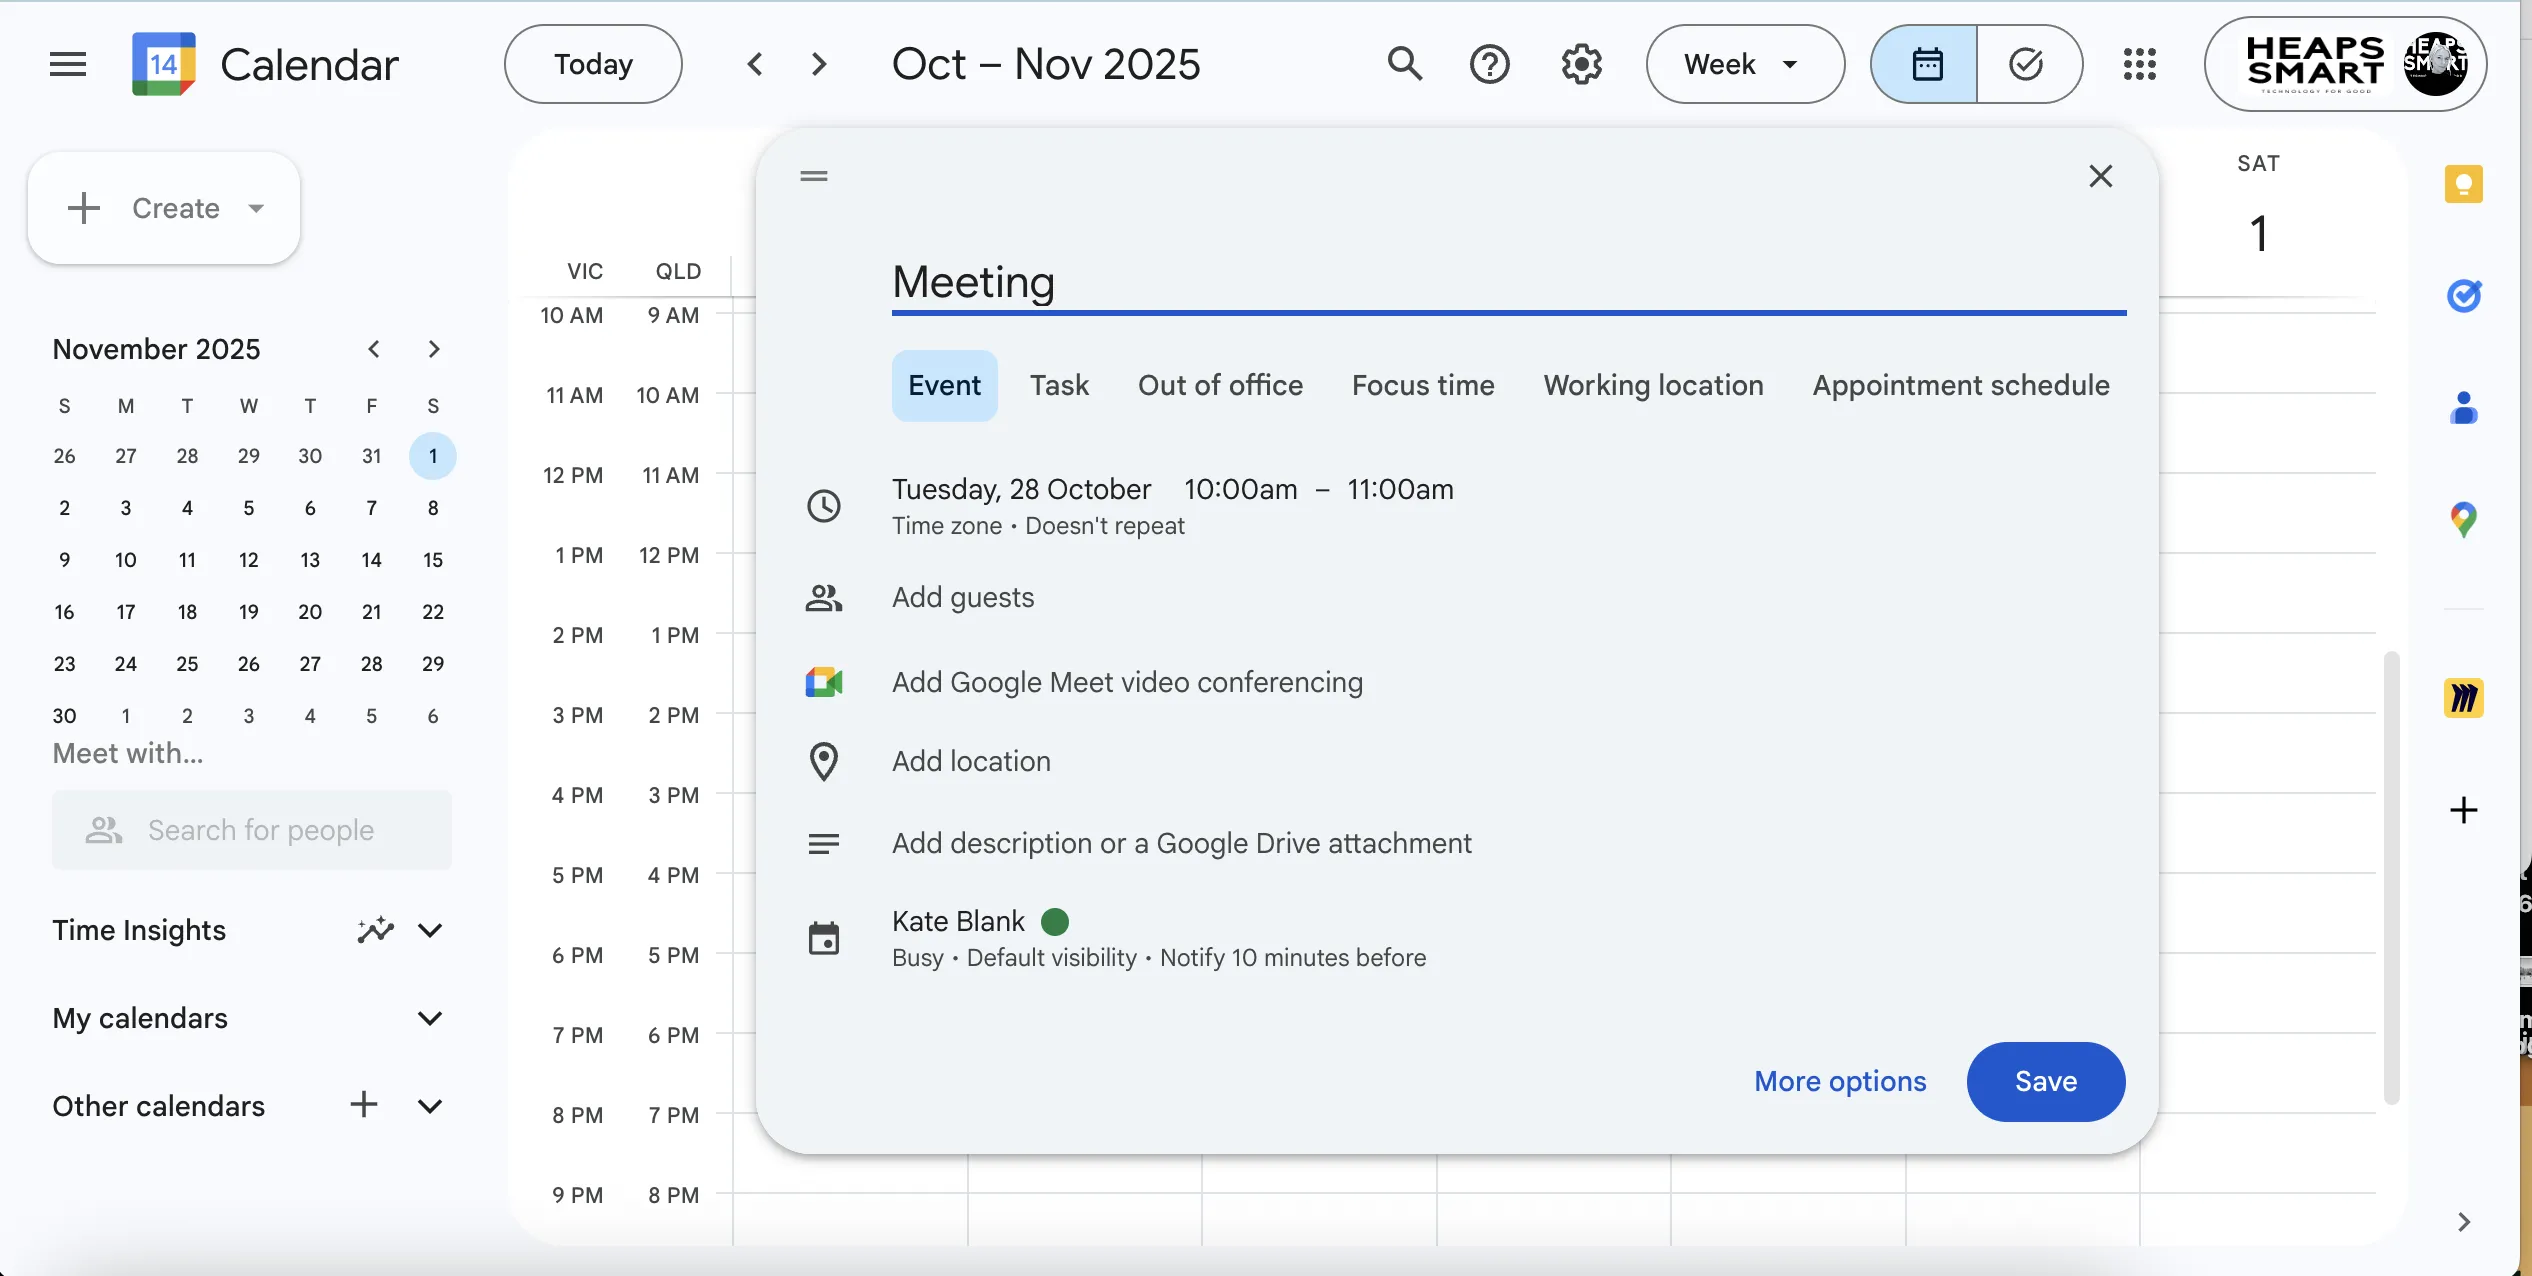The height and width of the screenshot is (1276, 2532).
Task: Click More options link
Action: (1840, 1082)
